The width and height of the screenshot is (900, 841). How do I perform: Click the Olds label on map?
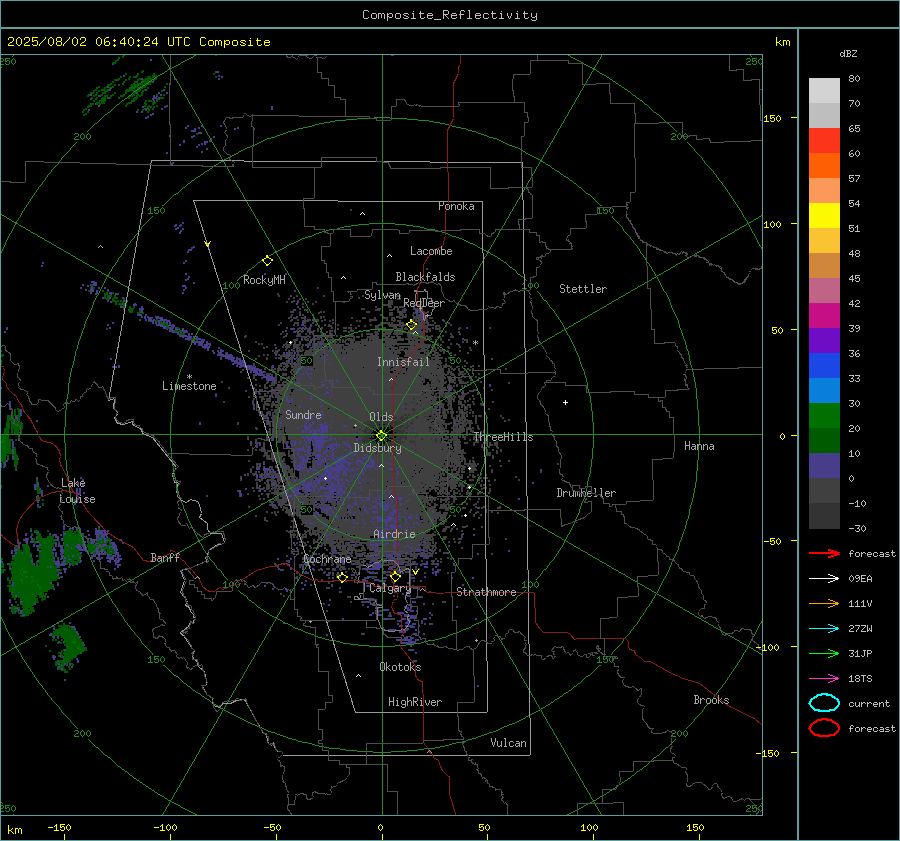(381, 417)
